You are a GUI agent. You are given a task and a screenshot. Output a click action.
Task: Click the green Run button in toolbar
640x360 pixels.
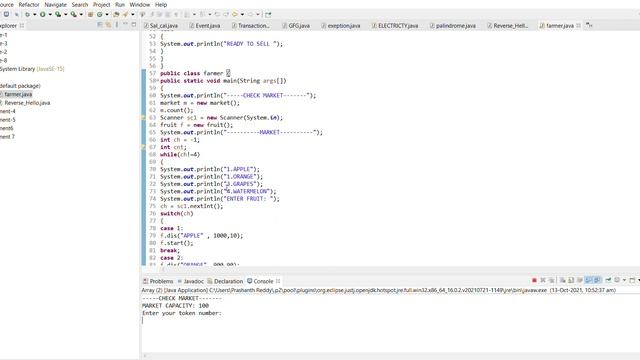[x=42, y=14]
